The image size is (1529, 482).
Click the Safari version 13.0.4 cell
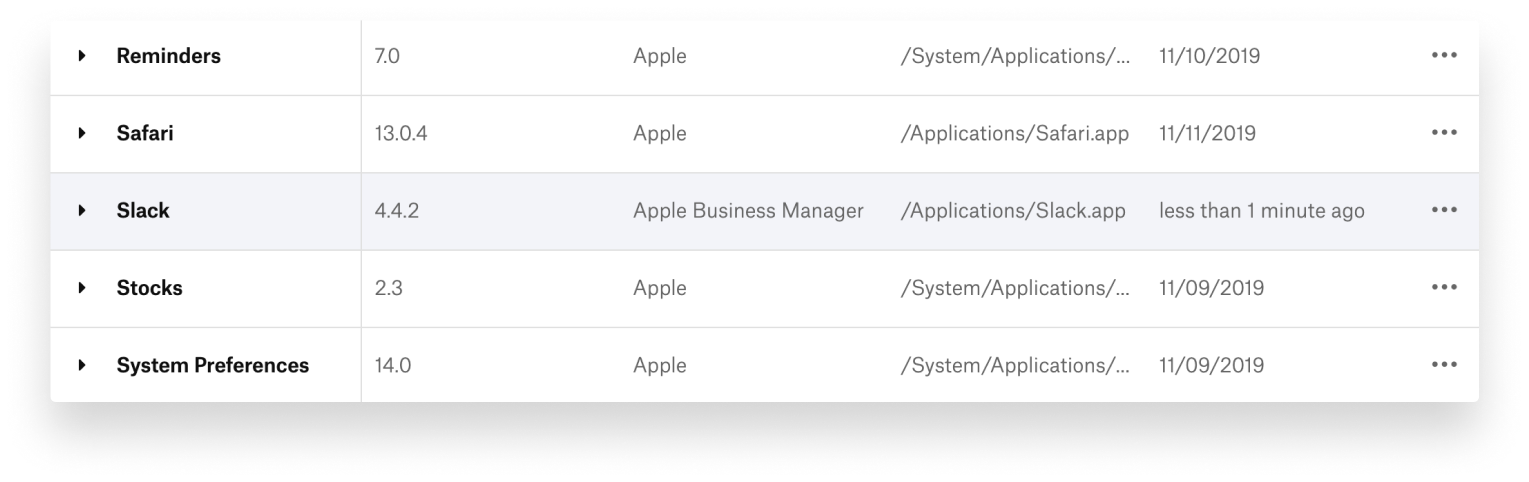tap(400, 133)
